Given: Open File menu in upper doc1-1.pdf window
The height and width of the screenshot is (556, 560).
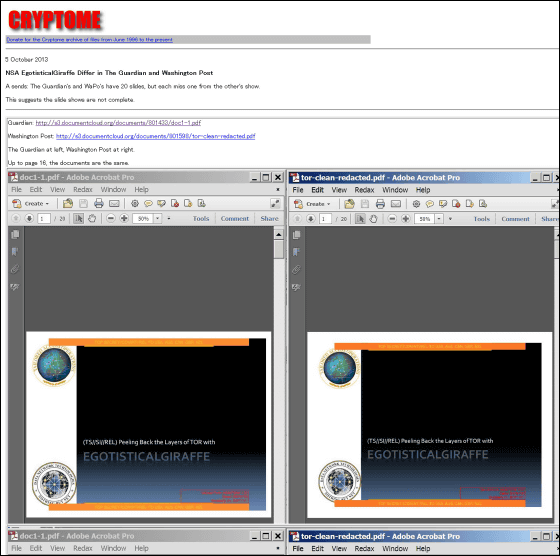Looking at the screenshot, I should pos(16,189).
